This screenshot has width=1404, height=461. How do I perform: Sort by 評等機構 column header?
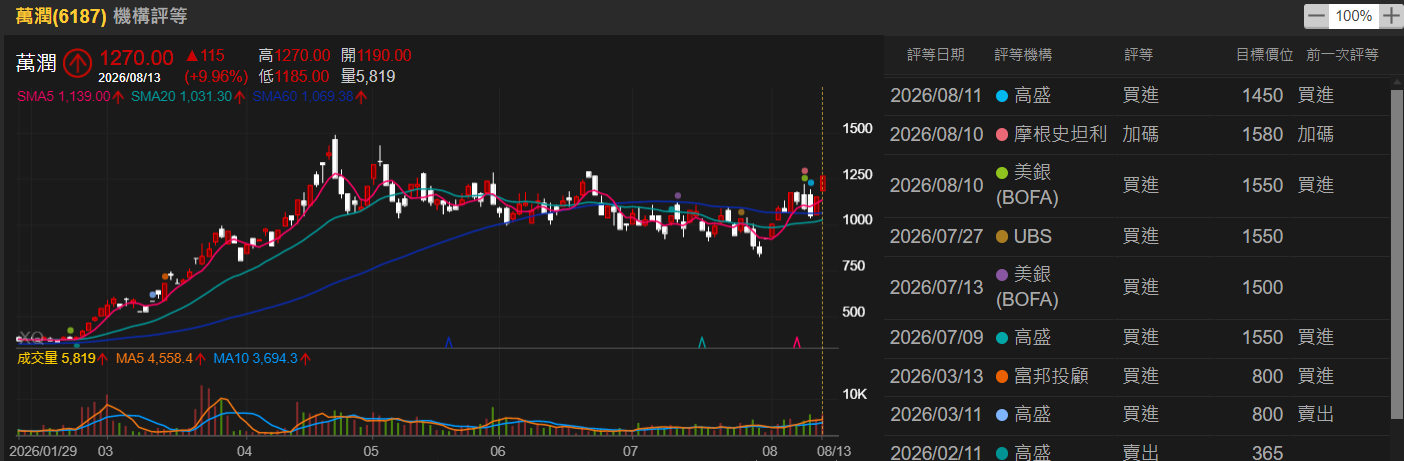point(1023,55)
